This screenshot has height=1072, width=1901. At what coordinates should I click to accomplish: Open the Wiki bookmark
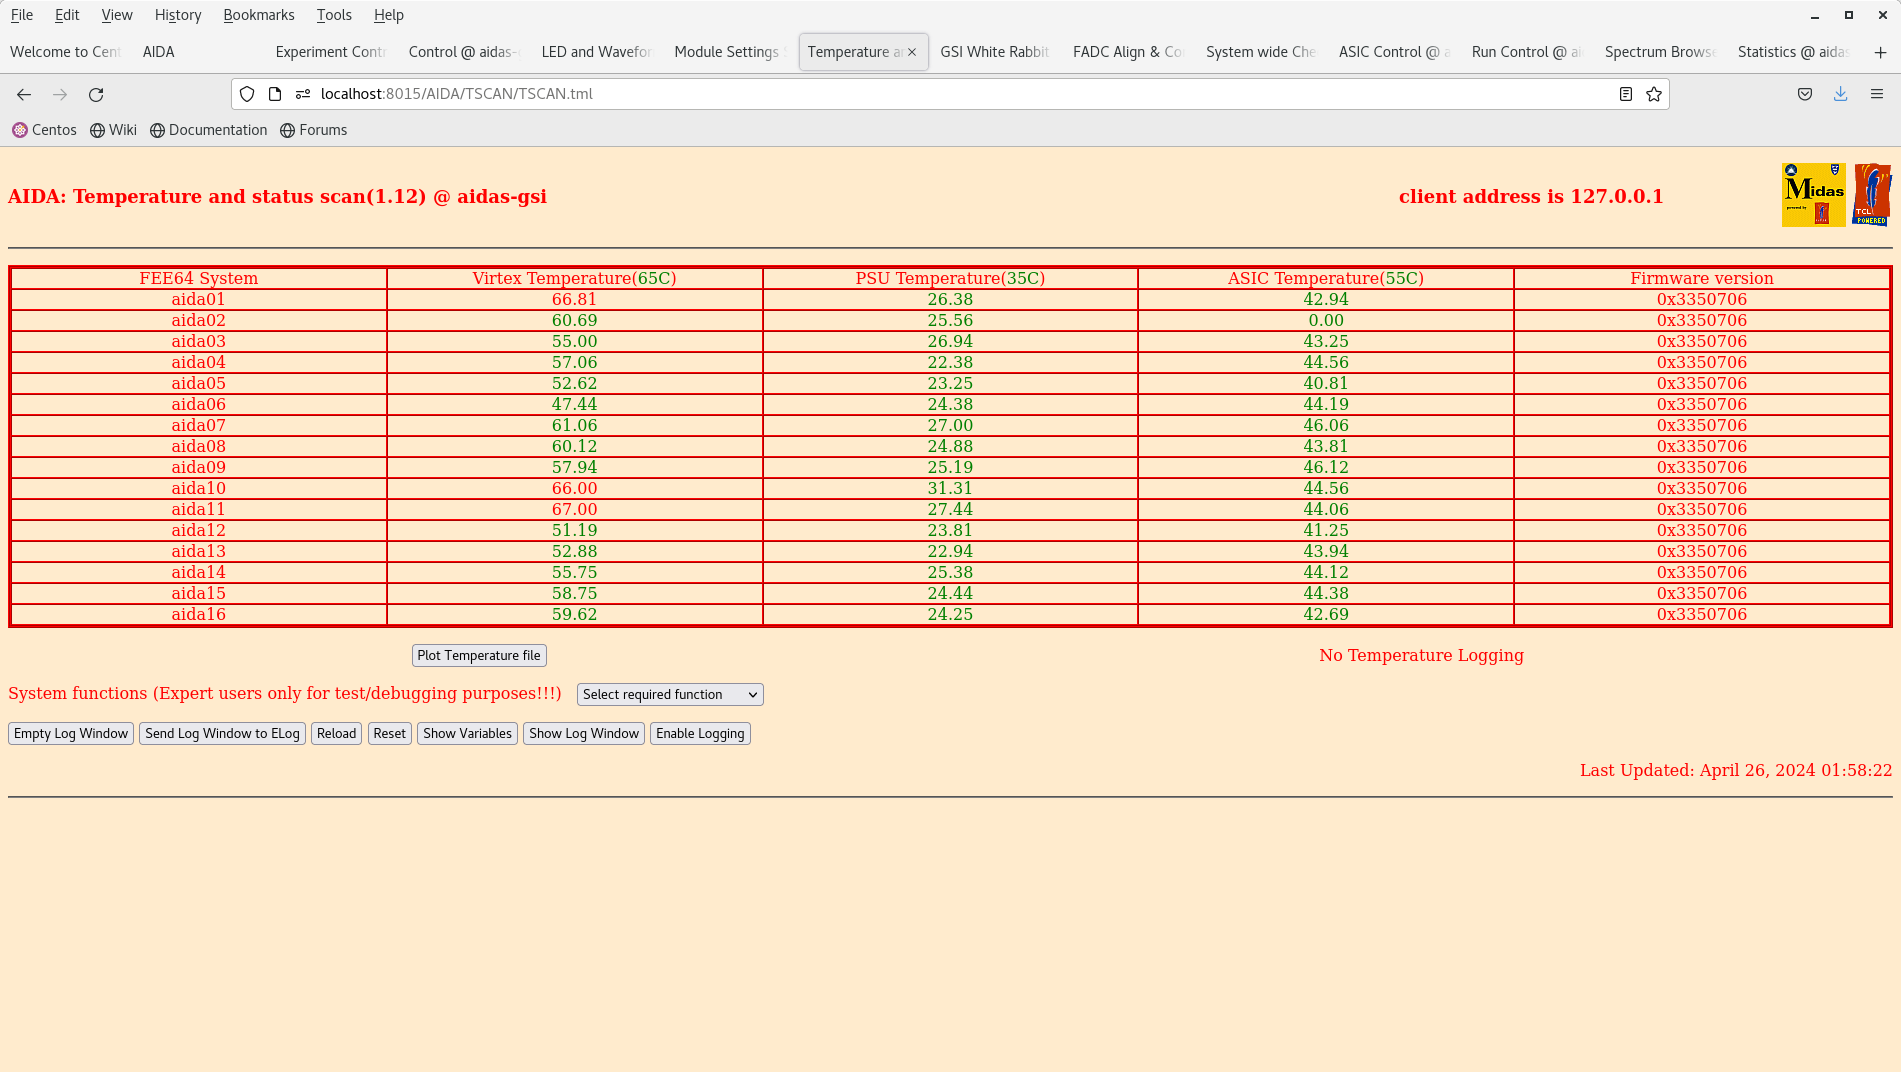[113, 130]
